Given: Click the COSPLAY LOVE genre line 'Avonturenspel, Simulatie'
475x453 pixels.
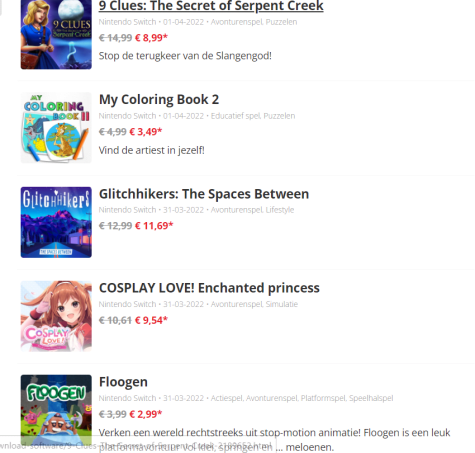Looking at the screenshot, I should (254, 304).
